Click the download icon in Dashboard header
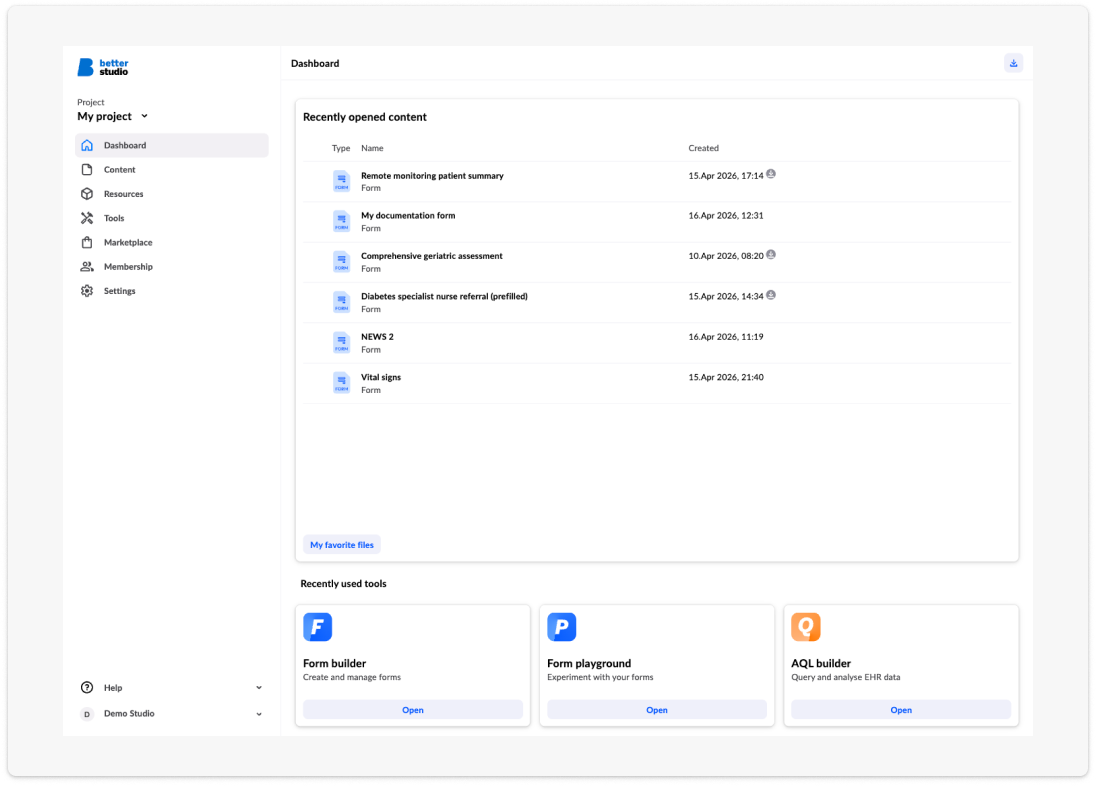The width and height of the screenshot is (1096, 786). pyautogui.click(x=1014, y=63)
